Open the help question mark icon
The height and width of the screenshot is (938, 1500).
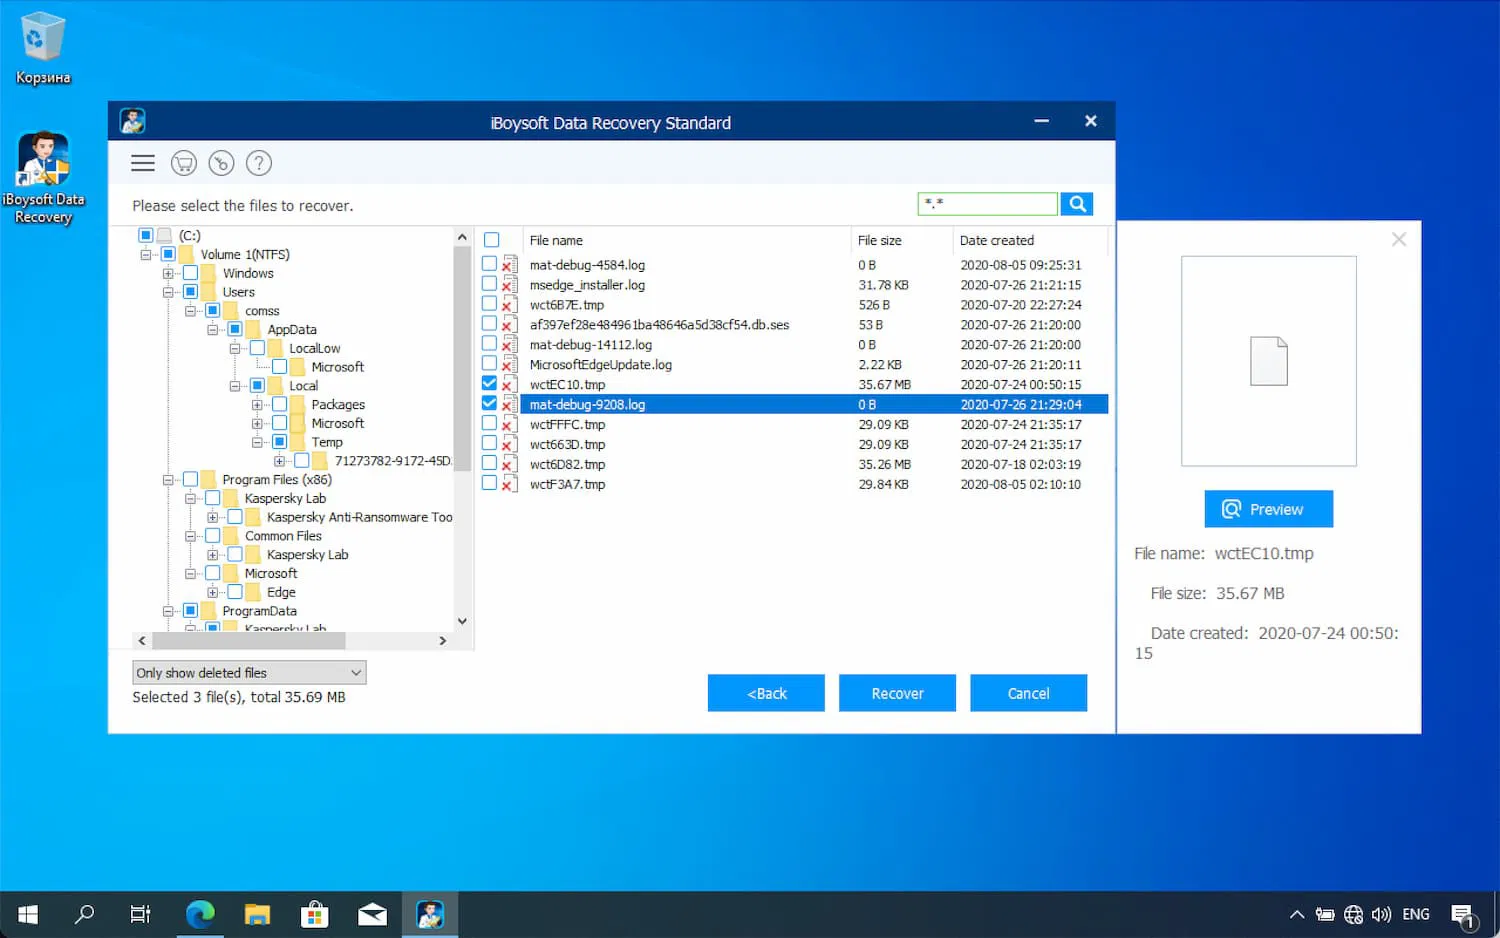(258, 162)
